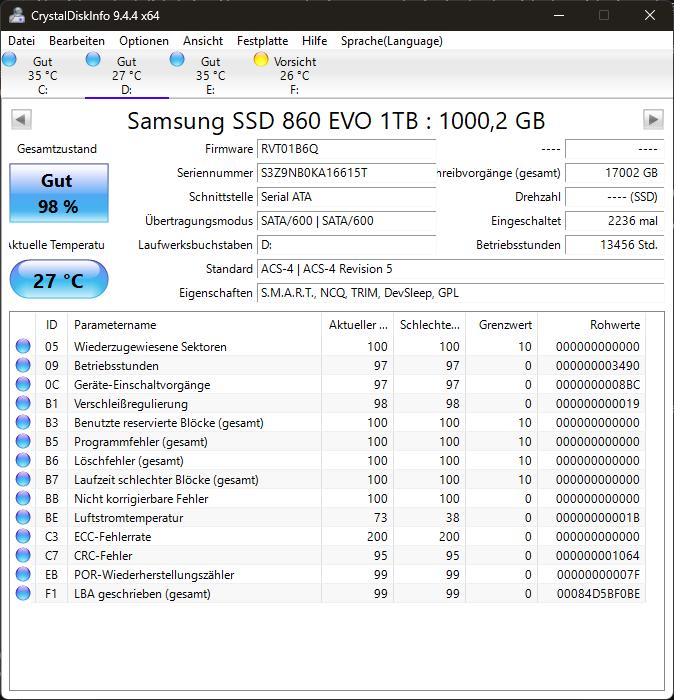Click status orb for Nicht korrigierbare Fehler

(x=23, y=498)
